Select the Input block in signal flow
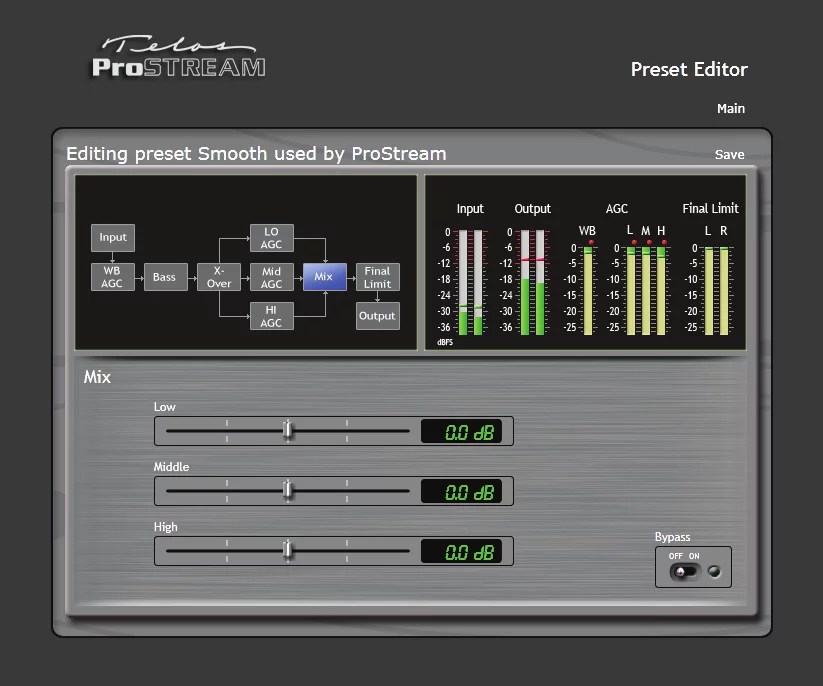 pyautogui.click(x=113, y=238)
